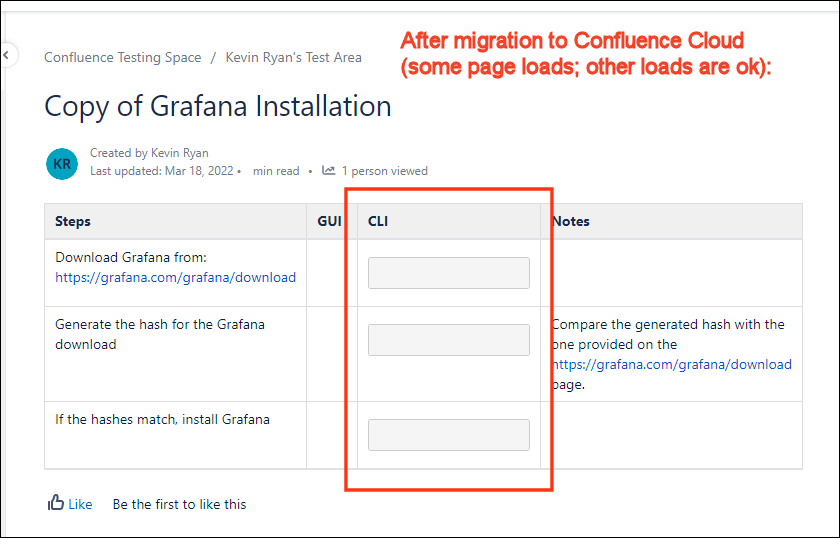Click the Like link text
The image size is (840, 538).
pos(80,504)
